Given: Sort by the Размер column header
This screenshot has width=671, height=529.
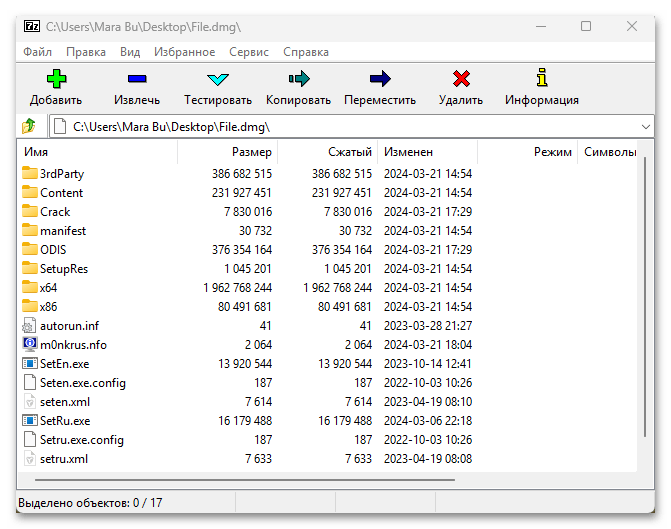Looking at the screenshot, I should [x=228, y=152].
